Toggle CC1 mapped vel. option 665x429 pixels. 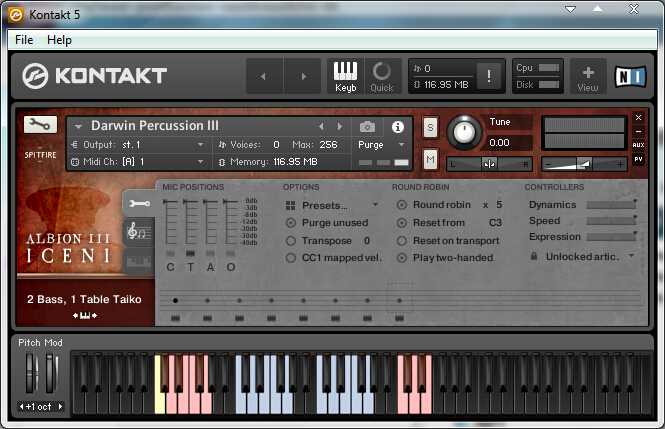291,258
